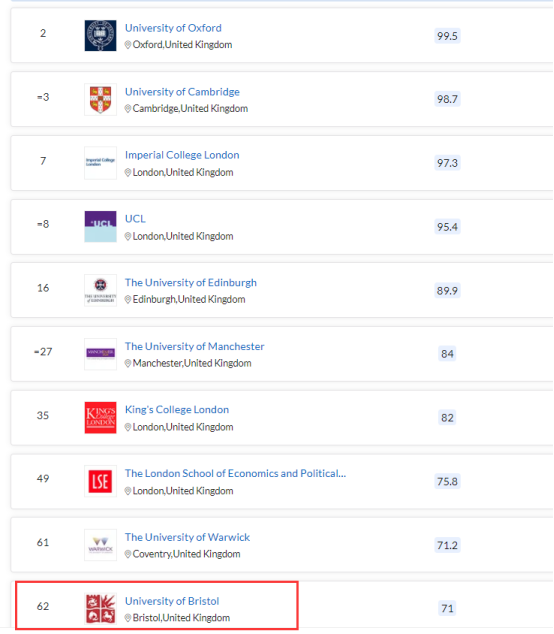The image size is (554, 634).
Task: Click rank =27 for Manchester
Action: (43, 352)
